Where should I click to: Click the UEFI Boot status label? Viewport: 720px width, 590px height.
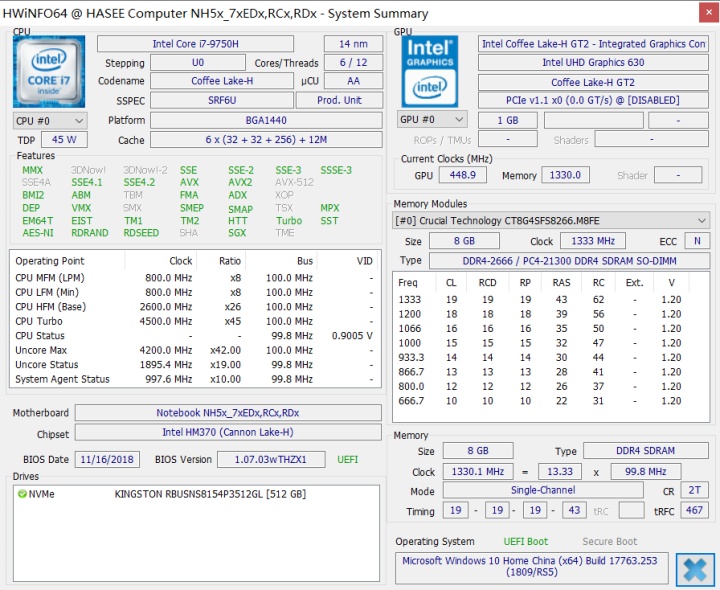(x=526, y=541)
